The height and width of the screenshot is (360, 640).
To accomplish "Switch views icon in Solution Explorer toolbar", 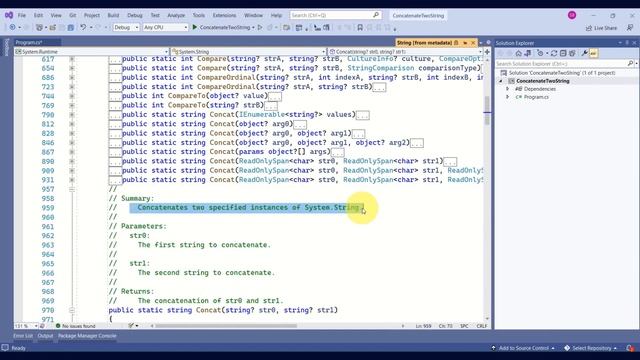I will pyautogui.click(x=528, y=53).
